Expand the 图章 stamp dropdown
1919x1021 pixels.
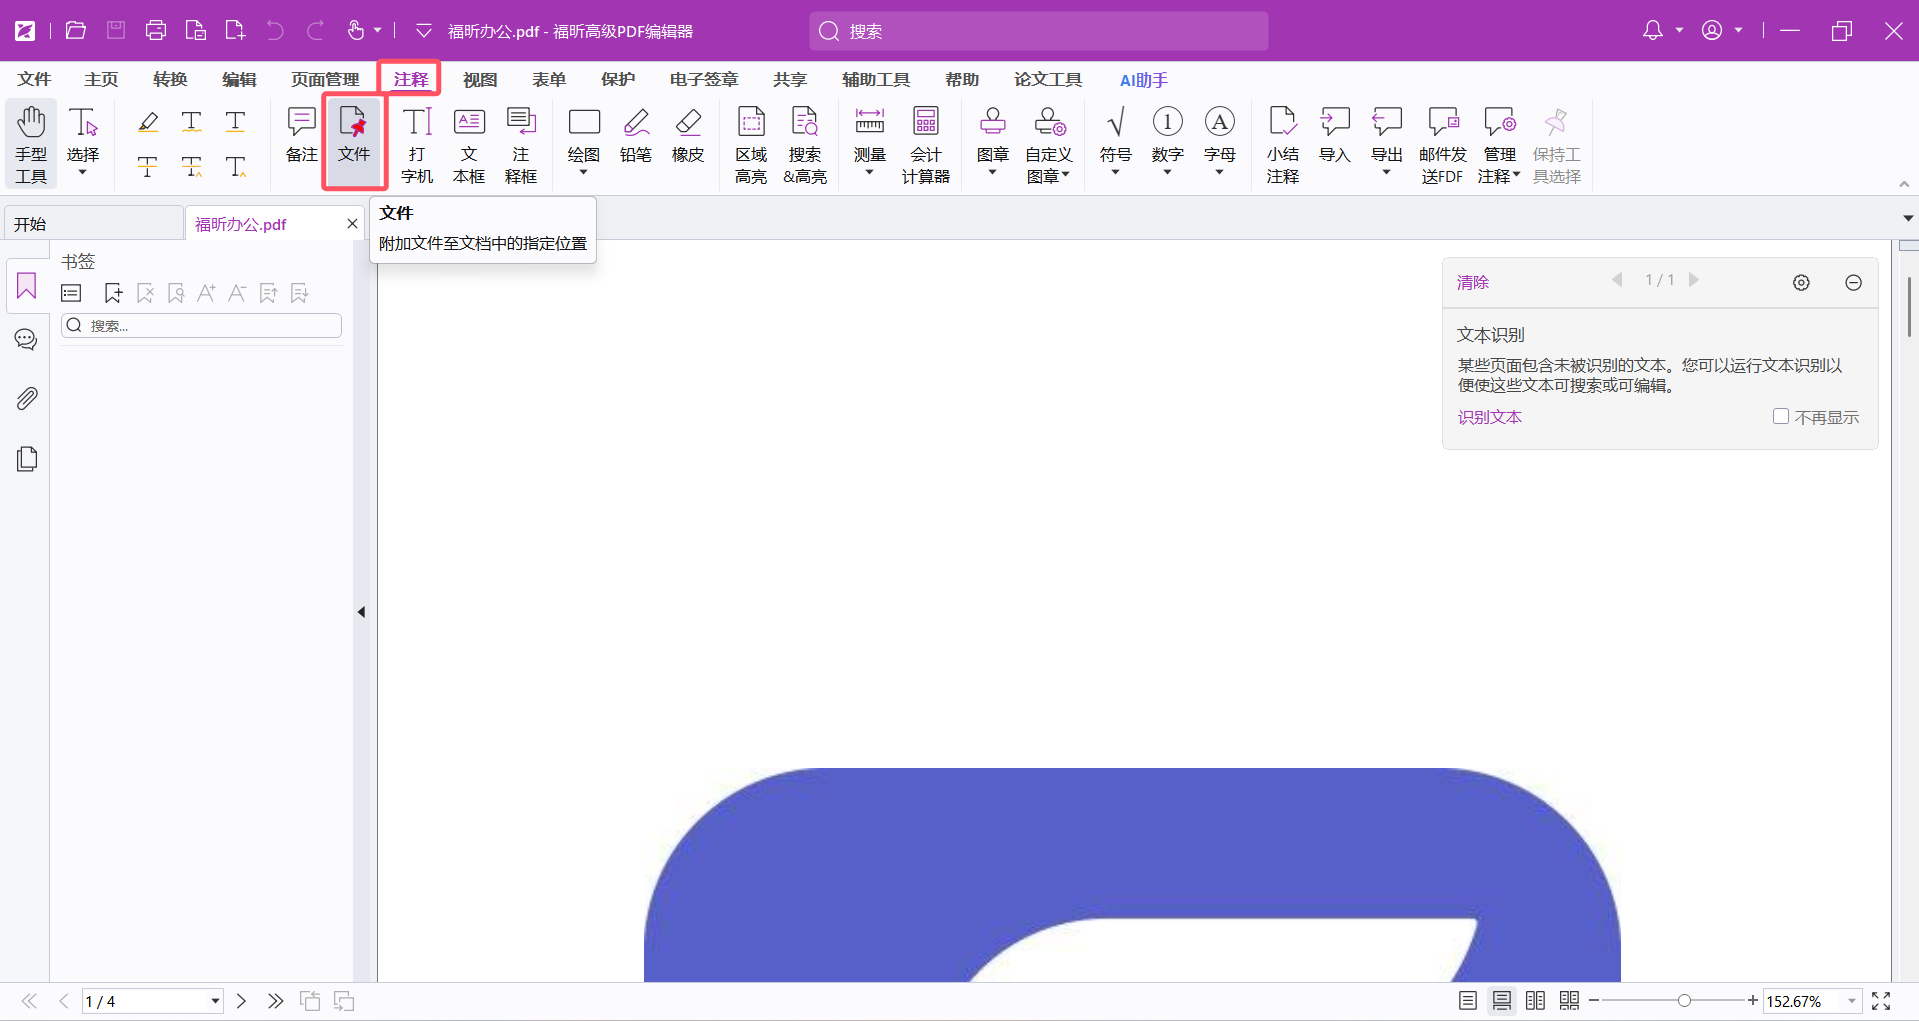(x=992, y=173)
